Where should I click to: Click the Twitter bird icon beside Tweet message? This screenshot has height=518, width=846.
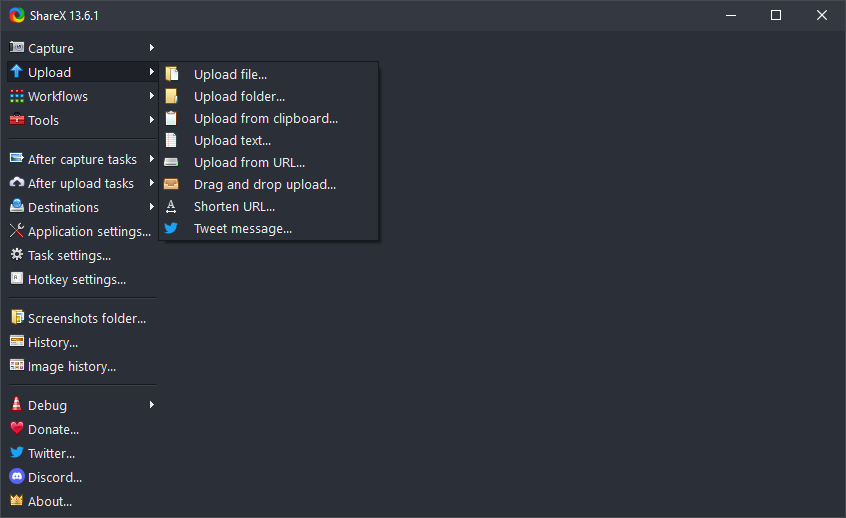171,228
